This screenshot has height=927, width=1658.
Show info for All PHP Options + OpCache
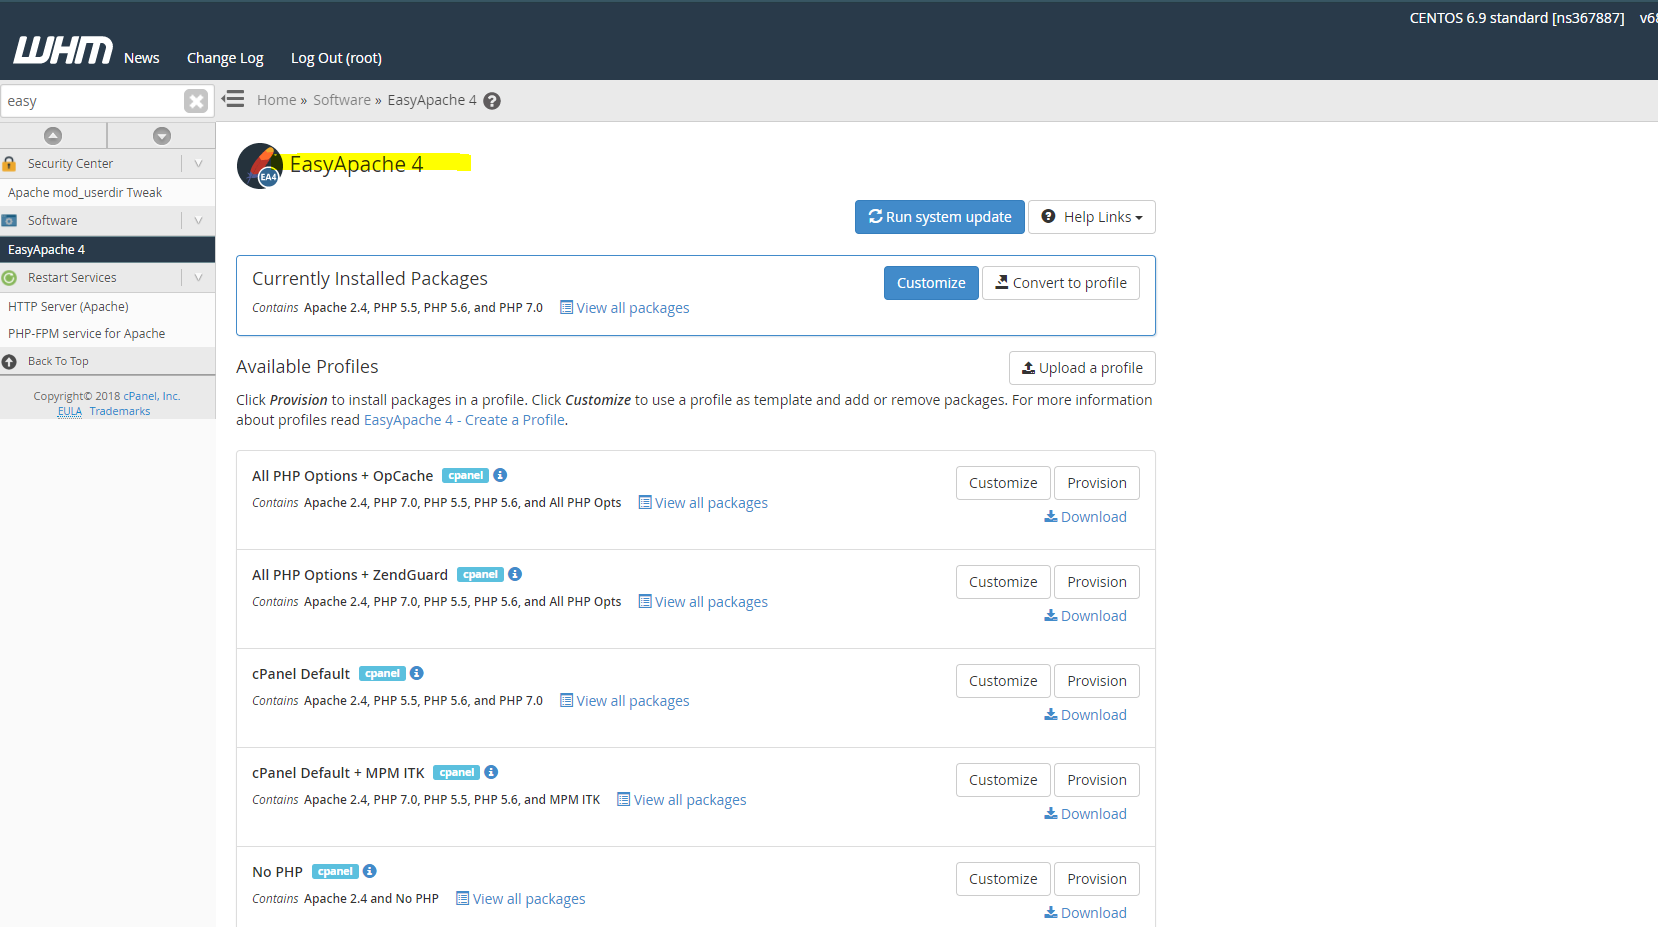coord(500,475)
